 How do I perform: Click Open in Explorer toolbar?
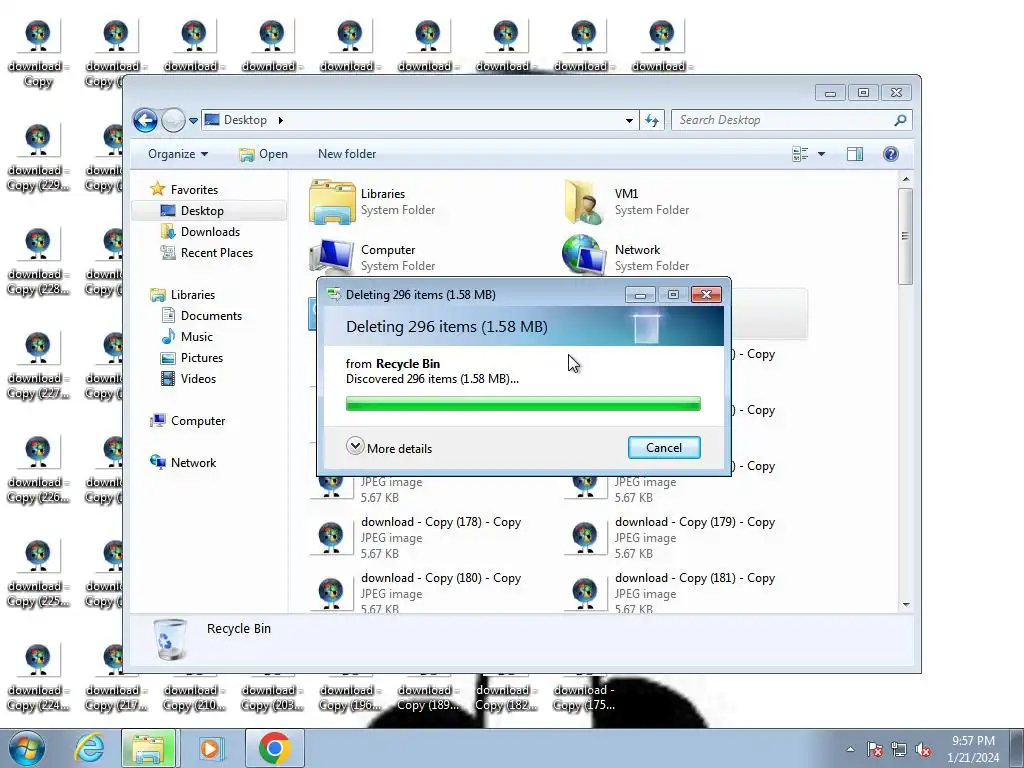tap(263, 154)
